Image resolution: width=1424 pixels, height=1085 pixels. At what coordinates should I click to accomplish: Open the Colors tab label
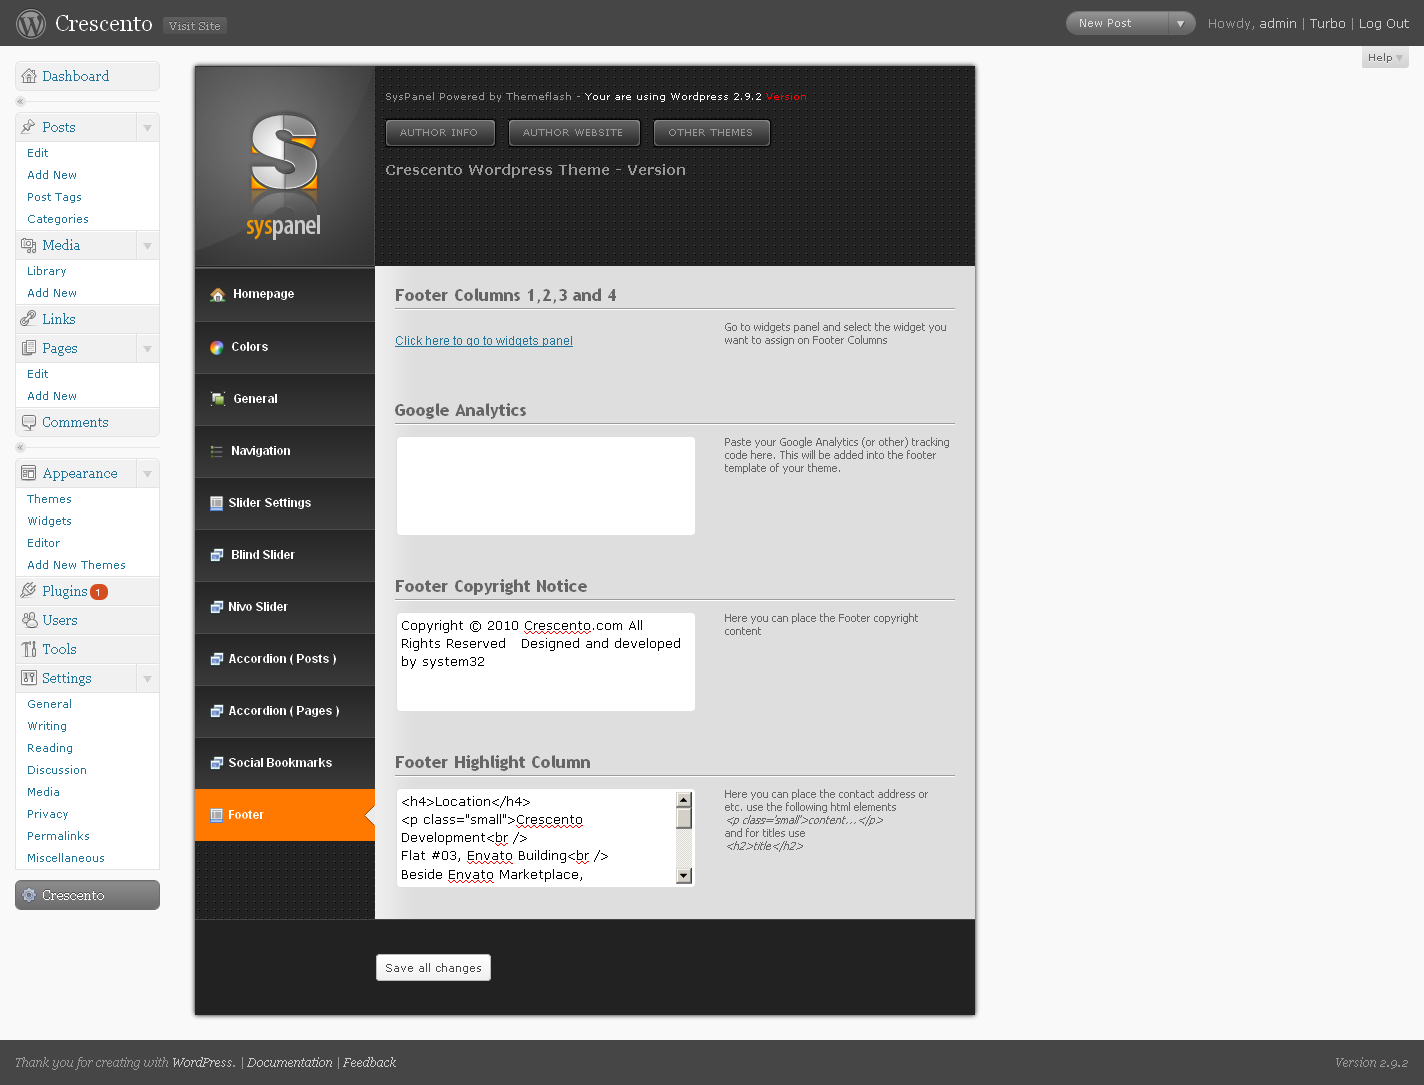(250, 347)
